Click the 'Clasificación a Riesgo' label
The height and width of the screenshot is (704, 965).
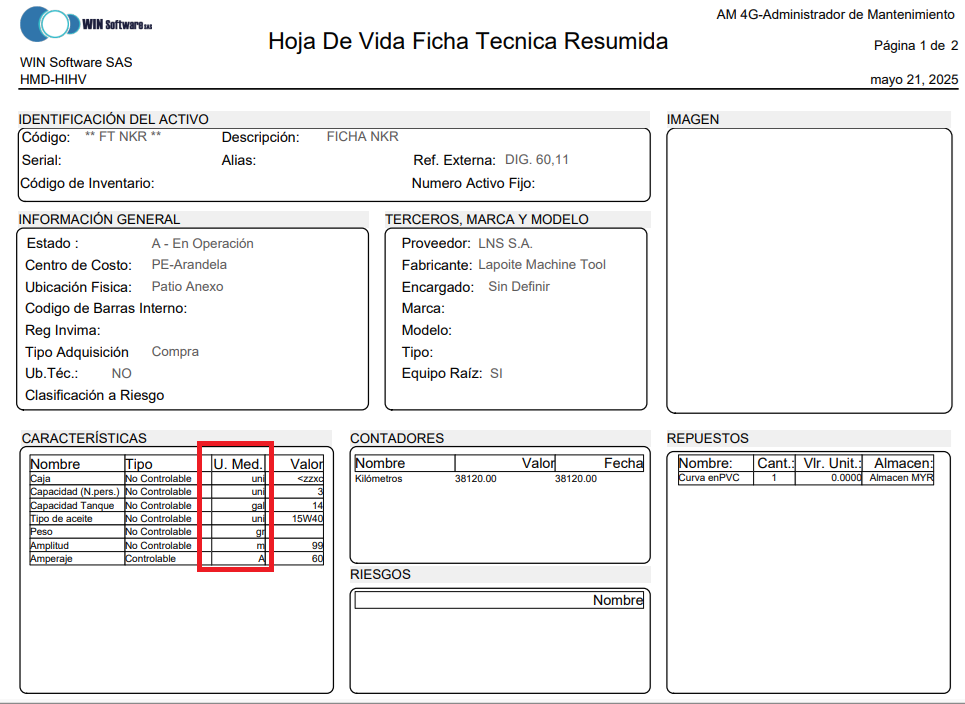95,395
